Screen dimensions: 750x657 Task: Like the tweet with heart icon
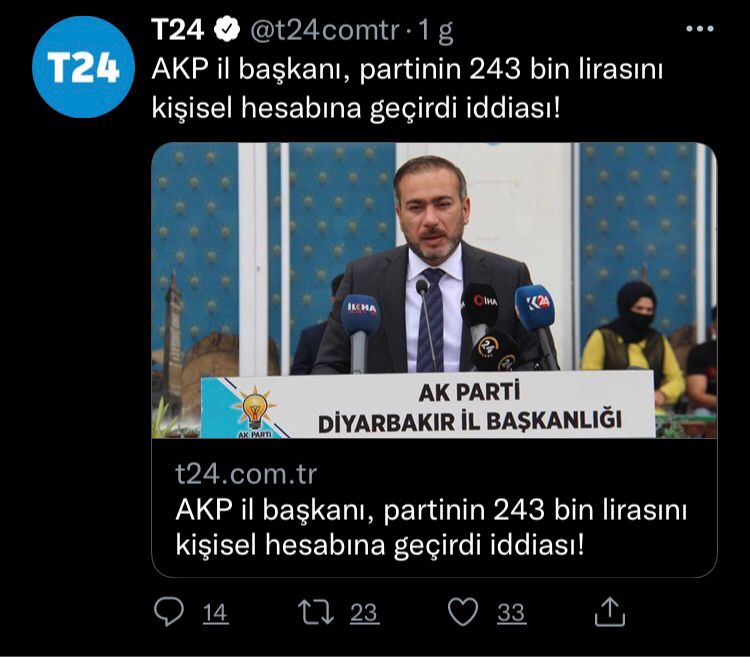[x=463, y=612]
